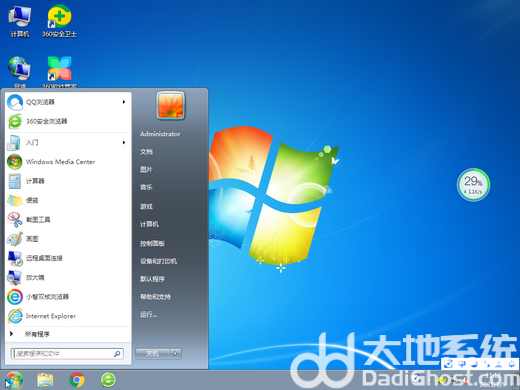
Task: Open Internet Explorer from the Start menu
Action: click(x=67, y=316)
